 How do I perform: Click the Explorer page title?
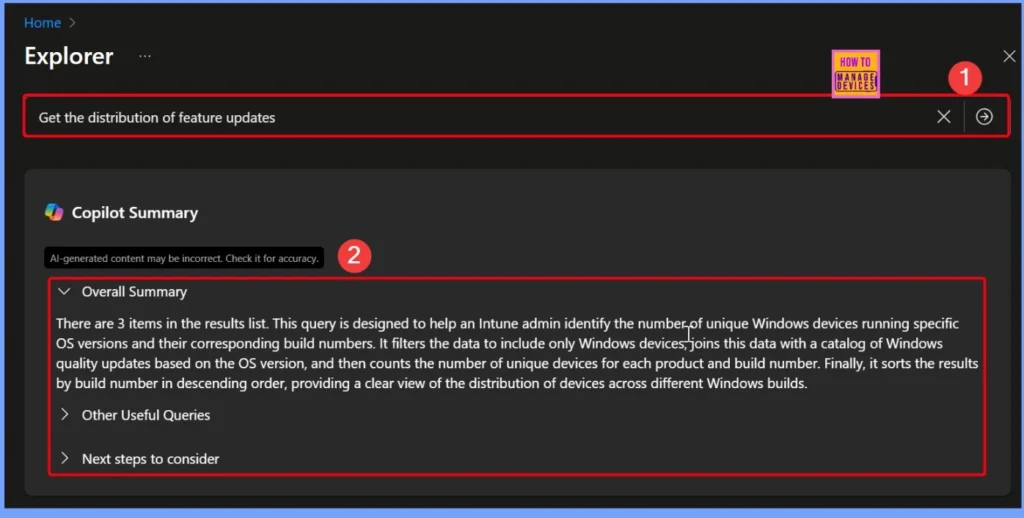69,56
